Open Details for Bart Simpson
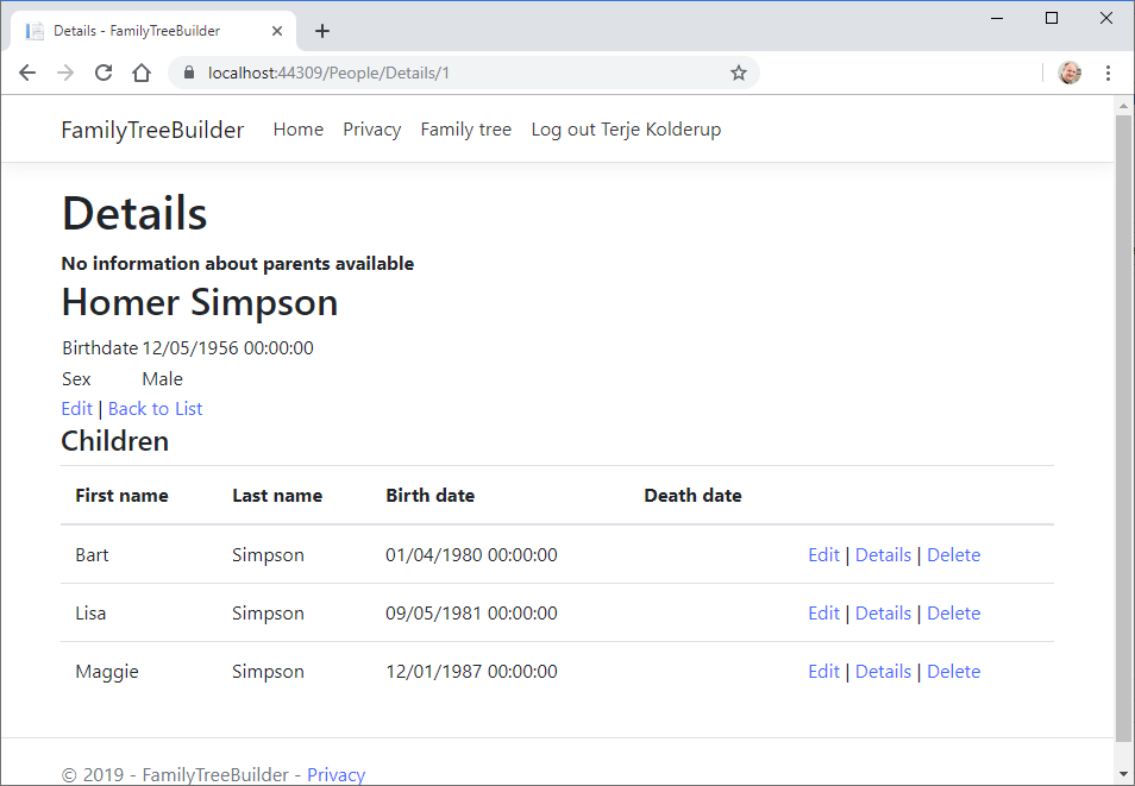Screen dimensions: 1135x786 pos(882,555)
